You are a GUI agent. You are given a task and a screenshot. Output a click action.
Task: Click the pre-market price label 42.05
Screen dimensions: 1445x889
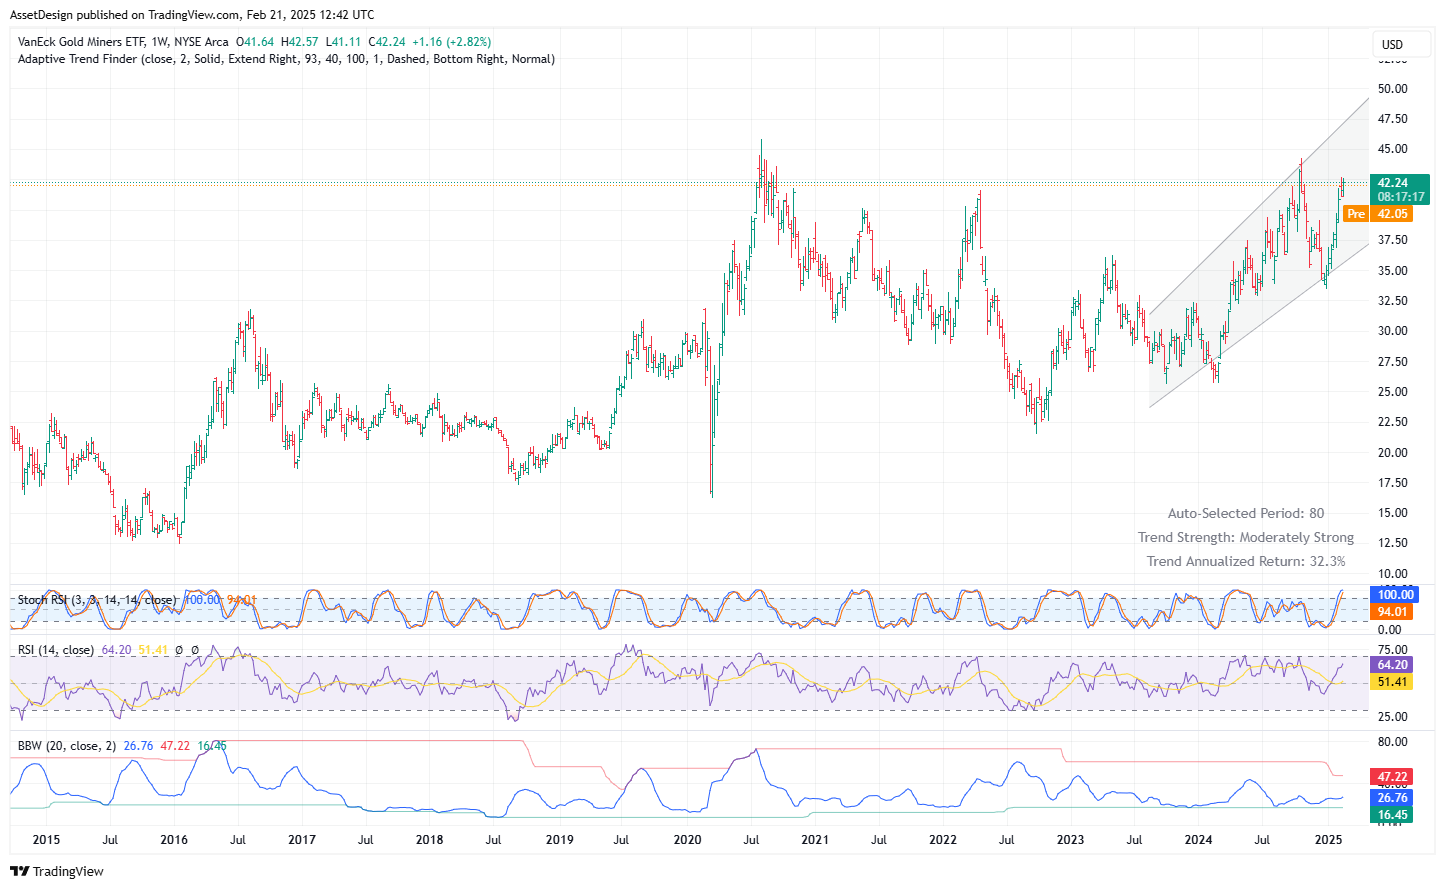pos(1391,214)
